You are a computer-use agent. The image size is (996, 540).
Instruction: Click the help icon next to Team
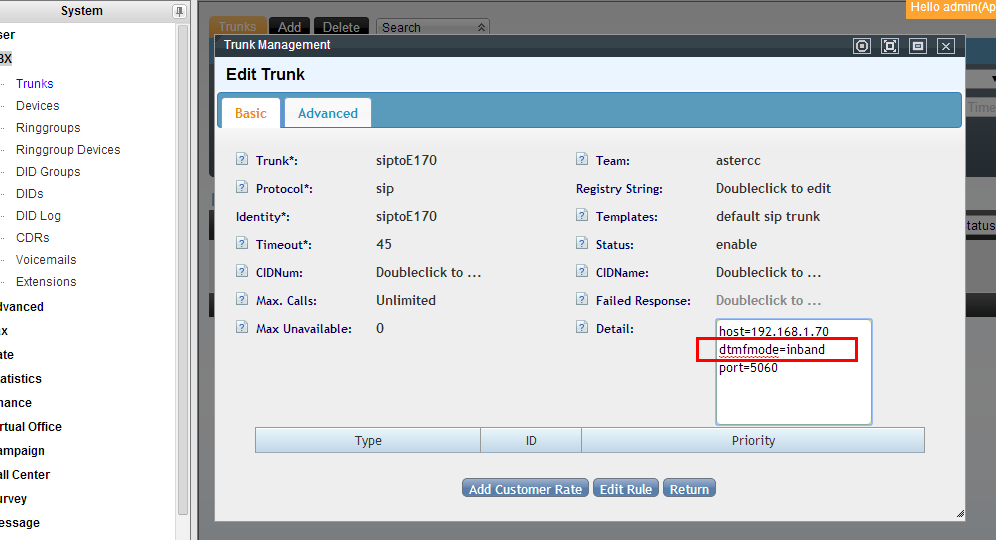(582, 160)
